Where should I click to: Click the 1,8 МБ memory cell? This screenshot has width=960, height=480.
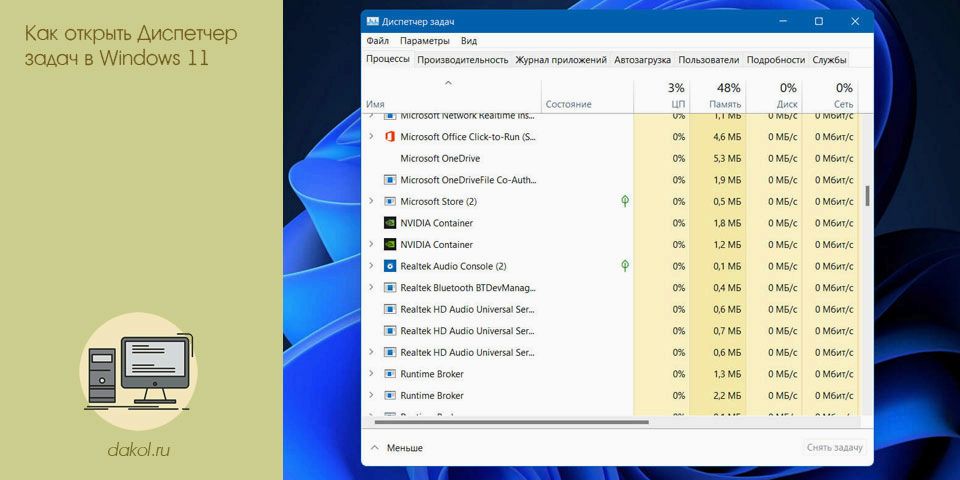(718, 223)
